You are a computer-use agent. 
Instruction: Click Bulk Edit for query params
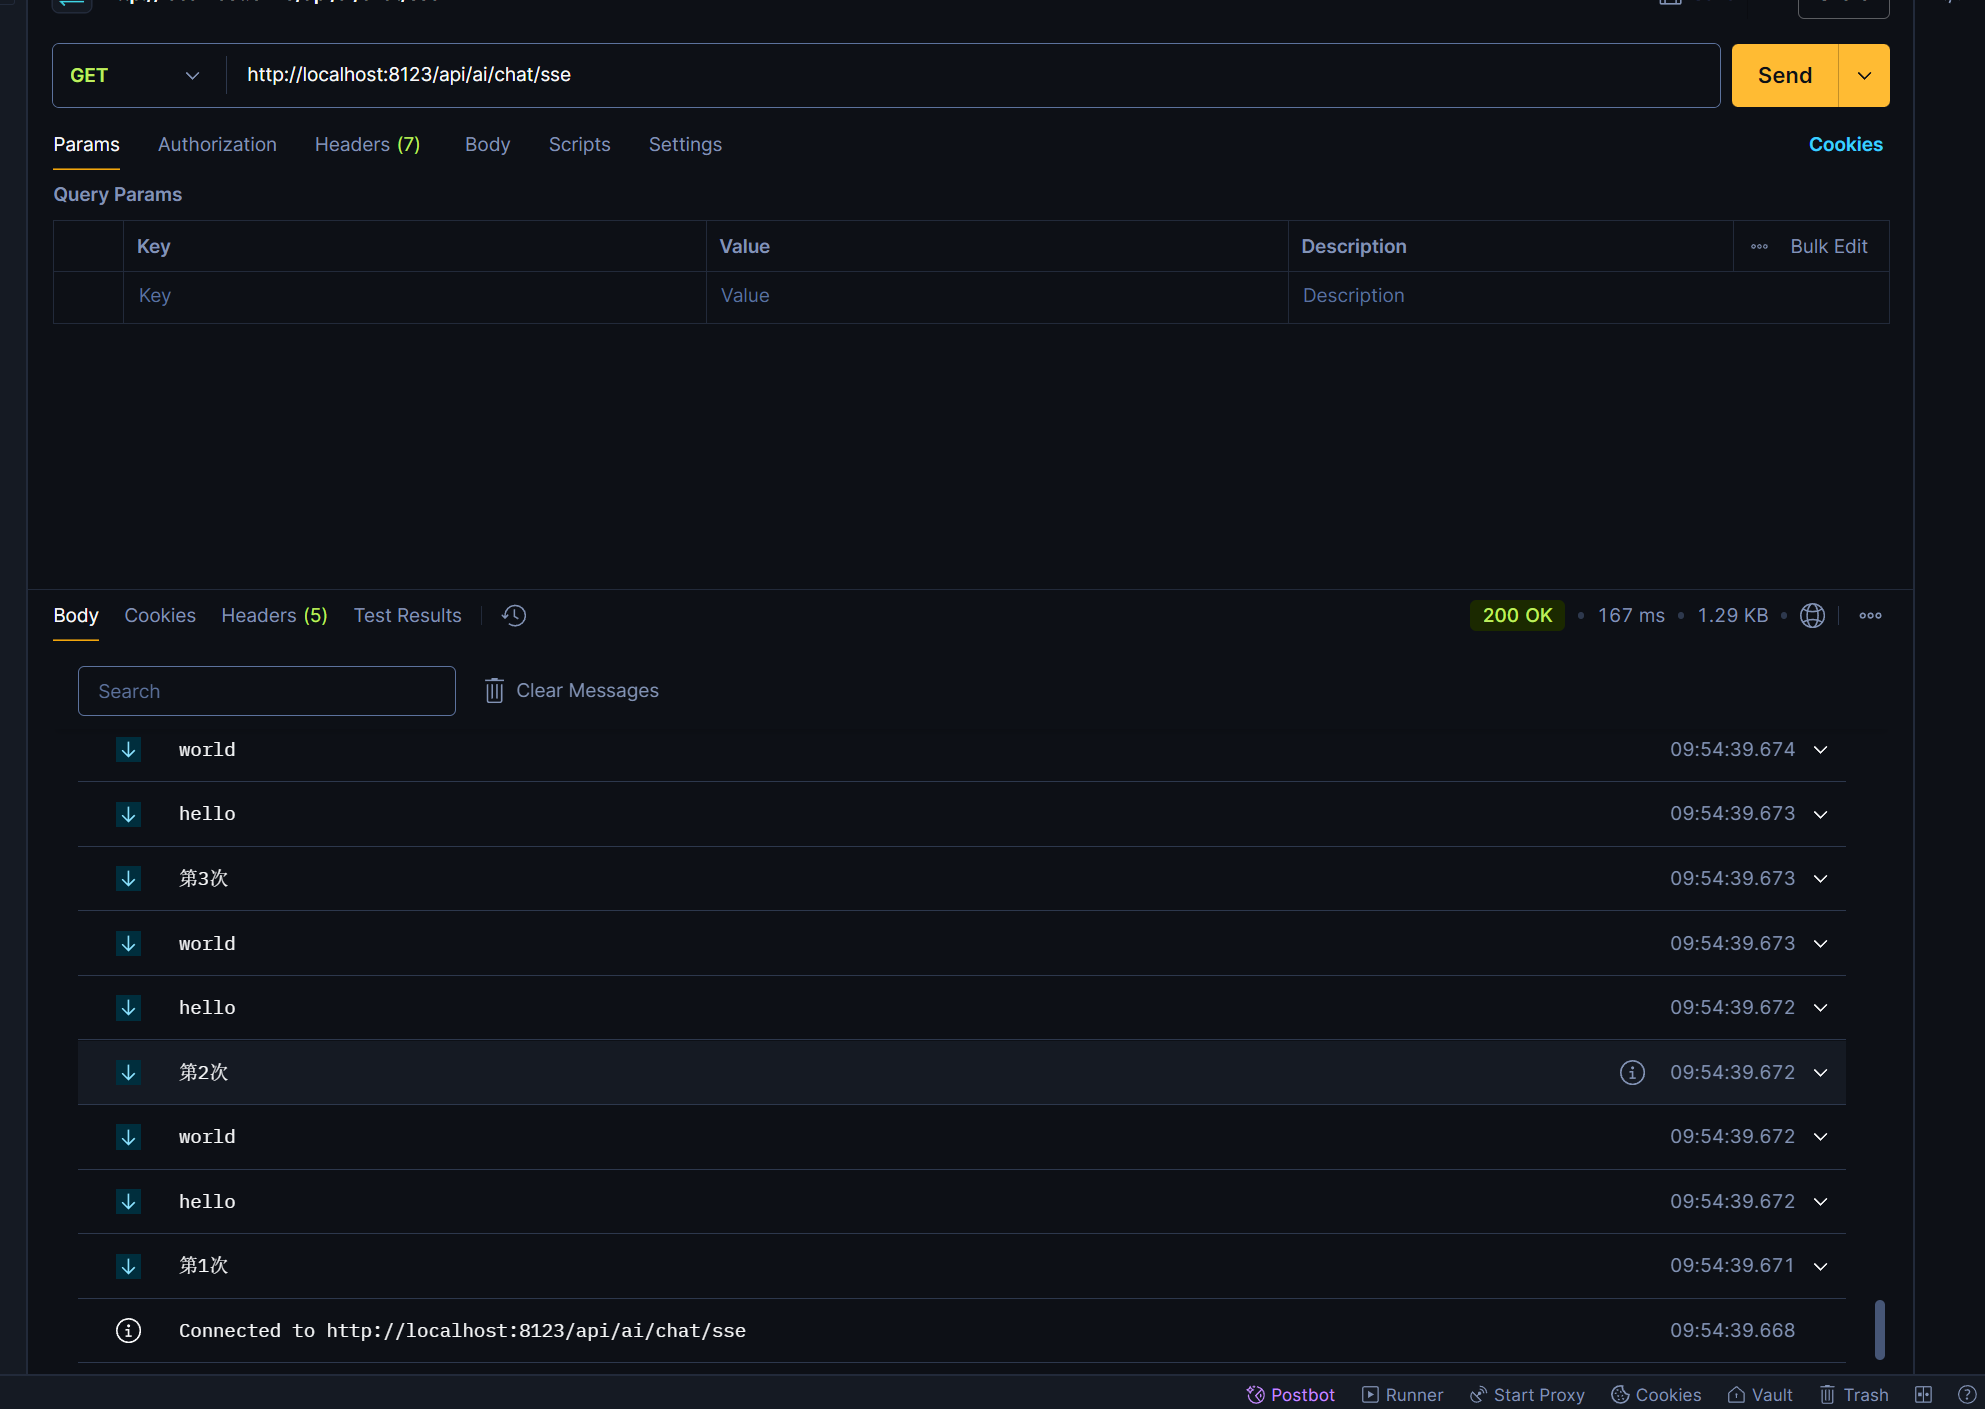tap(1828, 246)
